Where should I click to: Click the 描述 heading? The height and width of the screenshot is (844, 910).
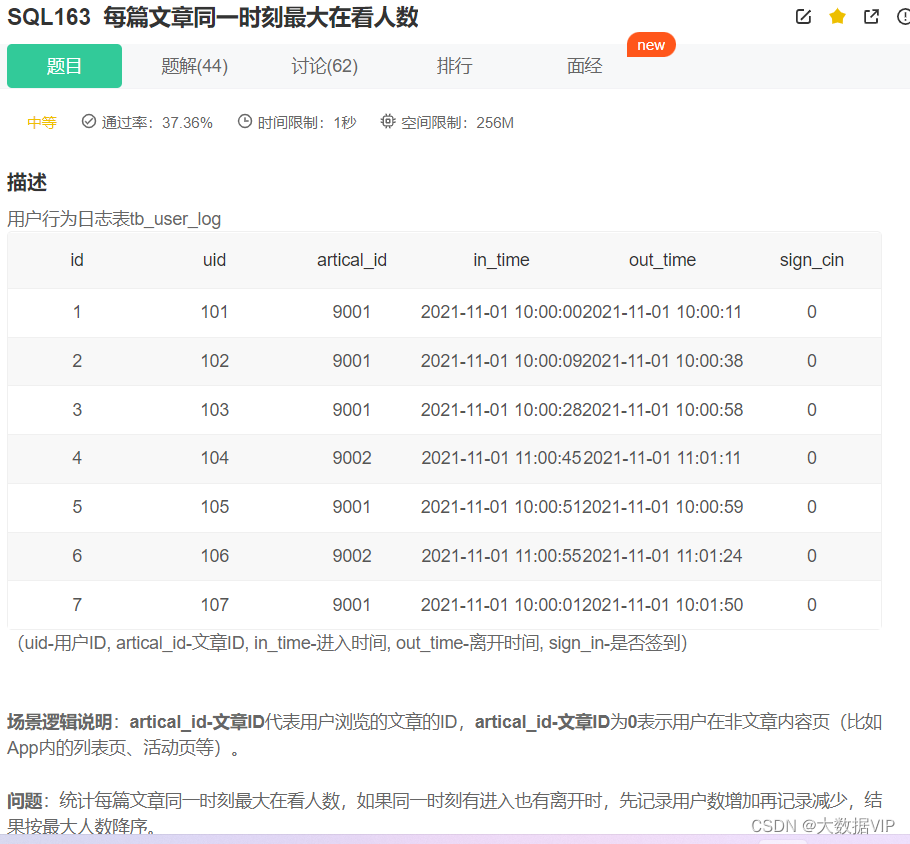[x=27, y=182]
